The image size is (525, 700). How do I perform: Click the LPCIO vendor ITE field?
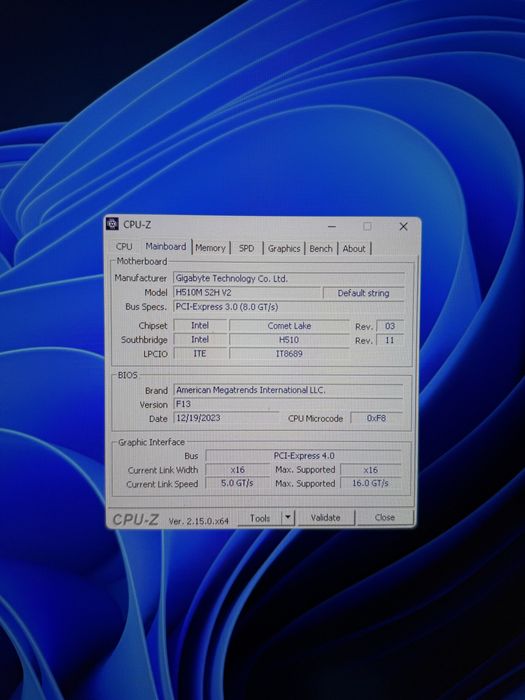[200, 354]
